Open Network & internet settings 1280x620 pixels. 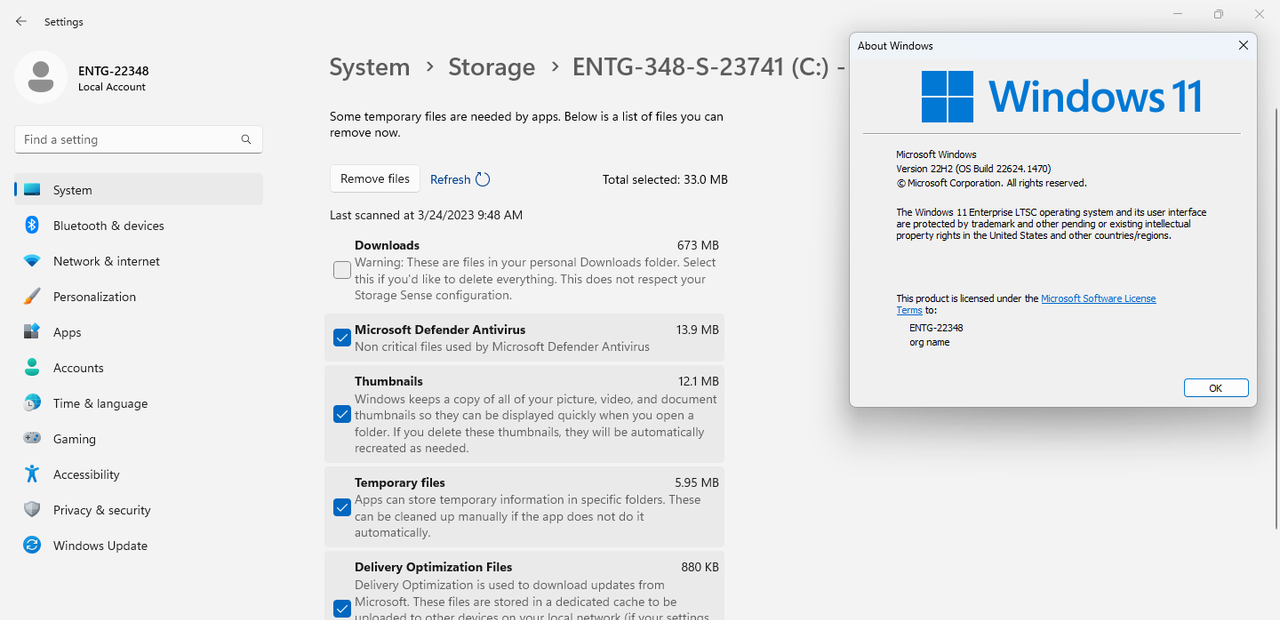click(139, 261)
